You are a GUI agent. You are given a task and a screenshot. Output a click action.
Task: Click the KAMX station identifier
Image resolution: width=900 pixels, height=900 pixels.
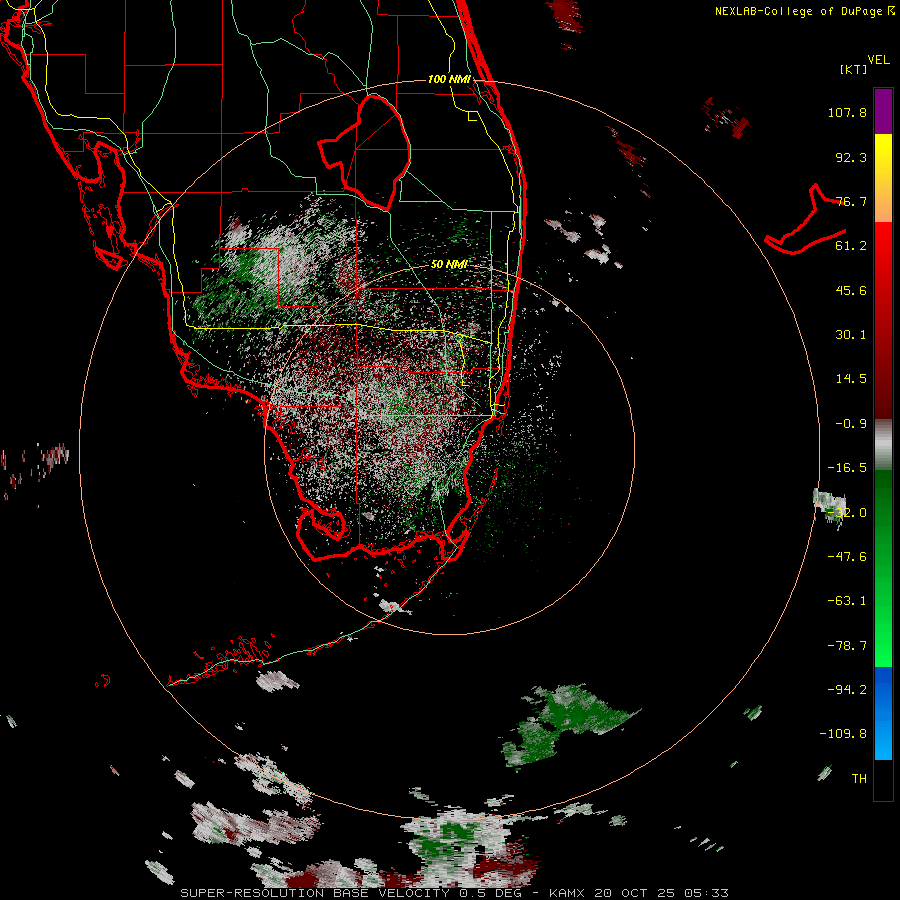[567, 893]
